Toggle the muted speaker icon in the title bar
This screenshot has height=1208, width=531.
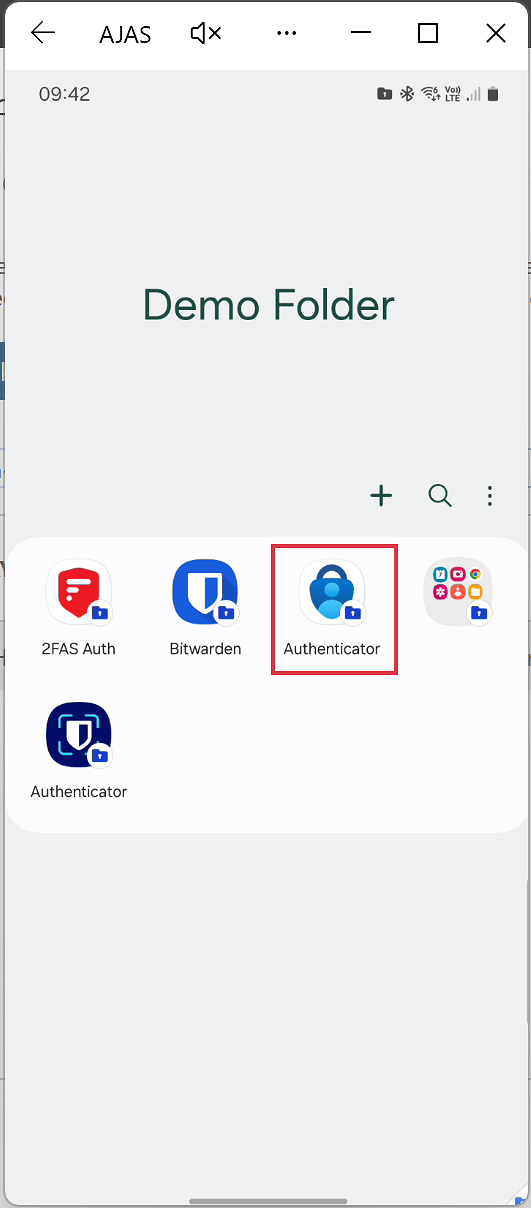205,33
